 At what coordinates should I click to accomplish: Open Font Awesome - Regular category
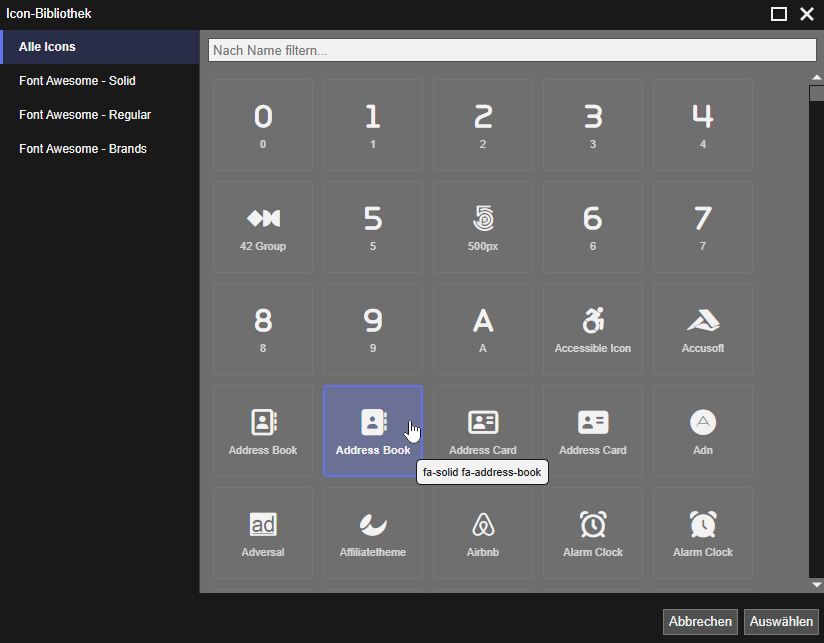click(x=100, y=115)
